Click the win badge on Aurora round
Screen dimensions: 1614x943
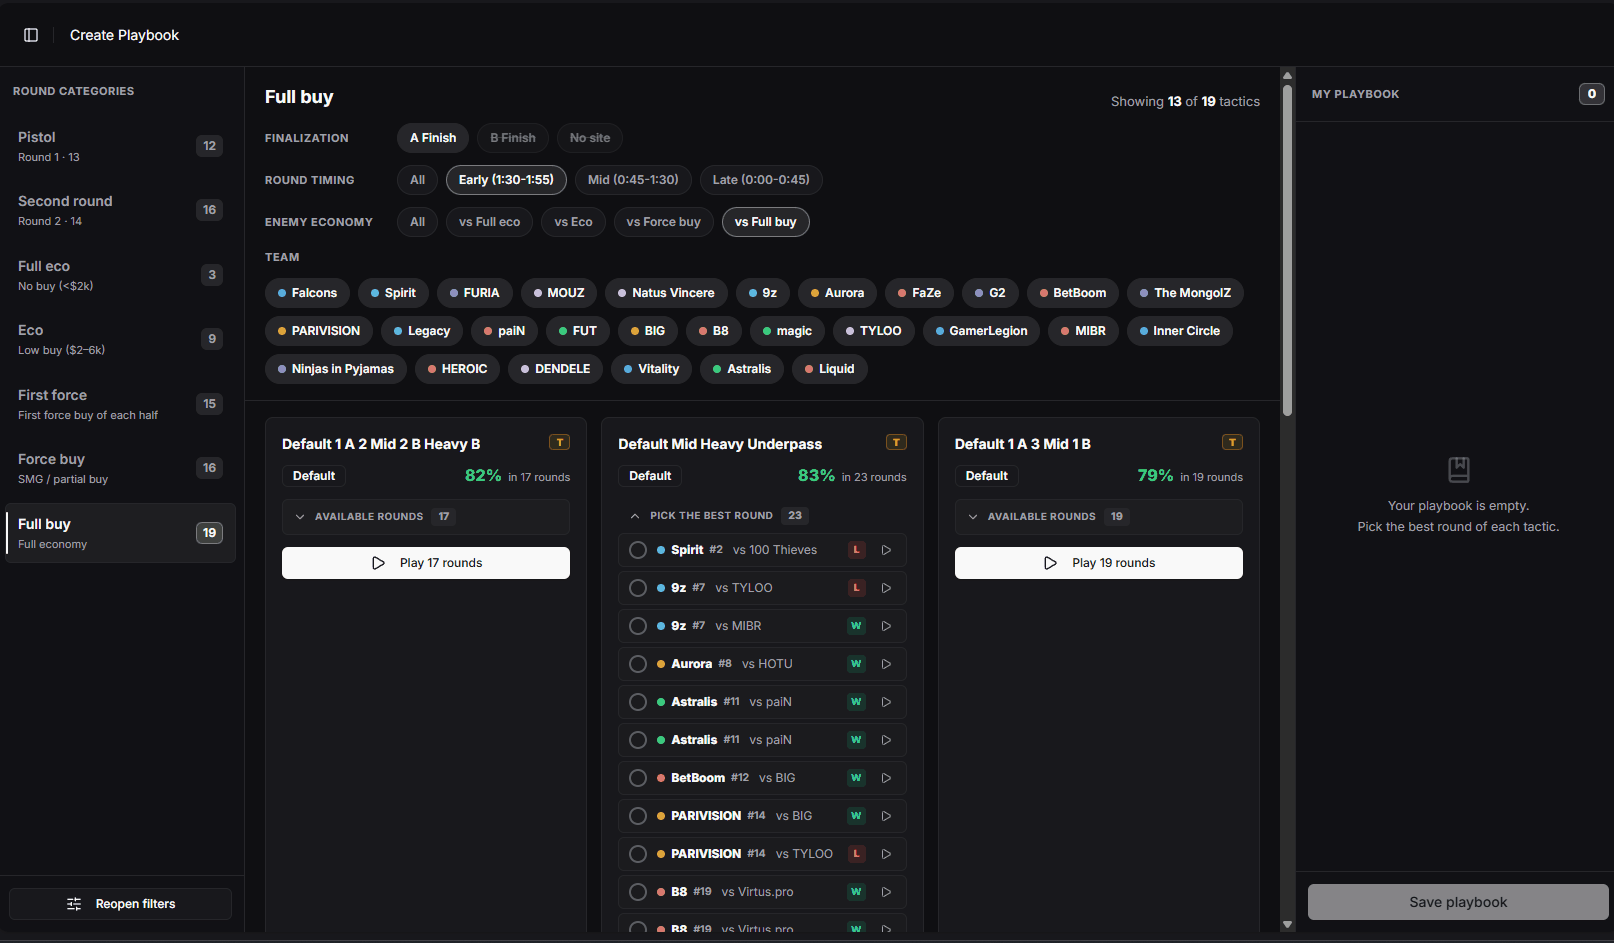pos(856,664)
